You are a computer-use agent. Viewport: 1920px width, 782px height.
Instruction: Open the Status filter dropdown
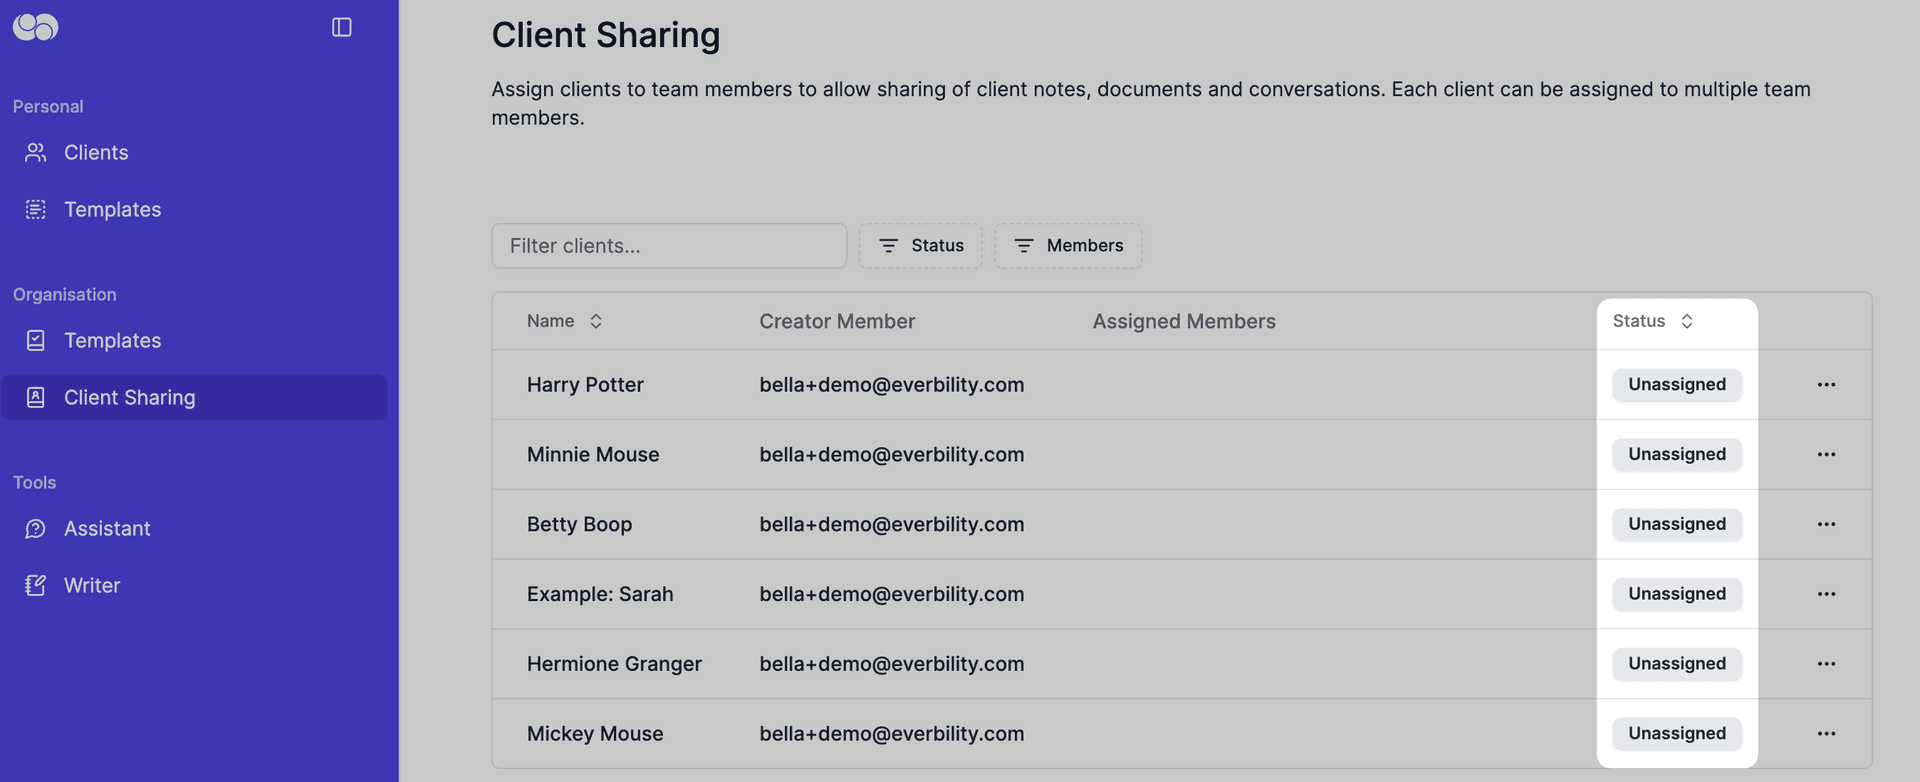point(920,245)
